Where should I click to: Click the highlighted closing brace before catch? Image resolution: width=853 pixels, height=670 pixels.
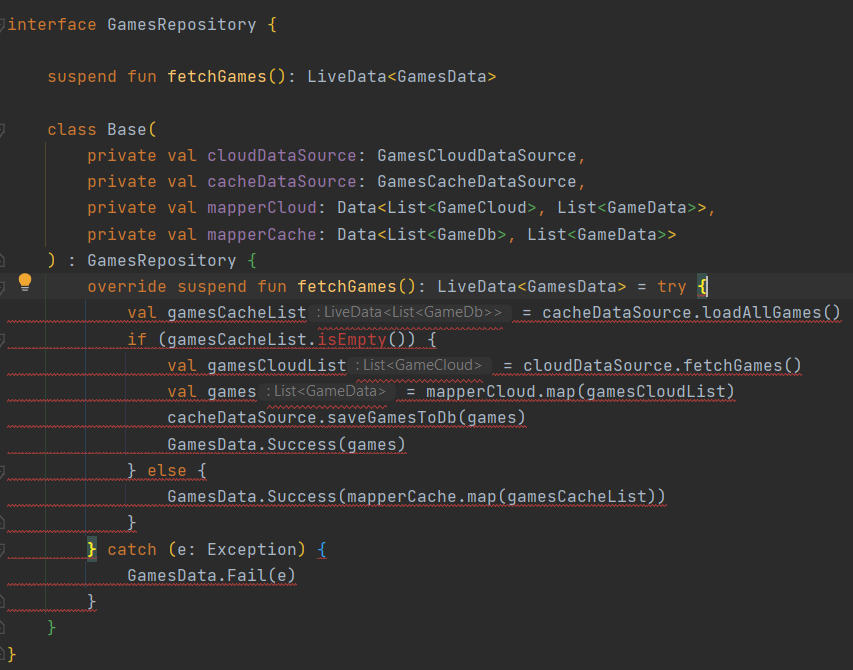(x=92, y=549)
